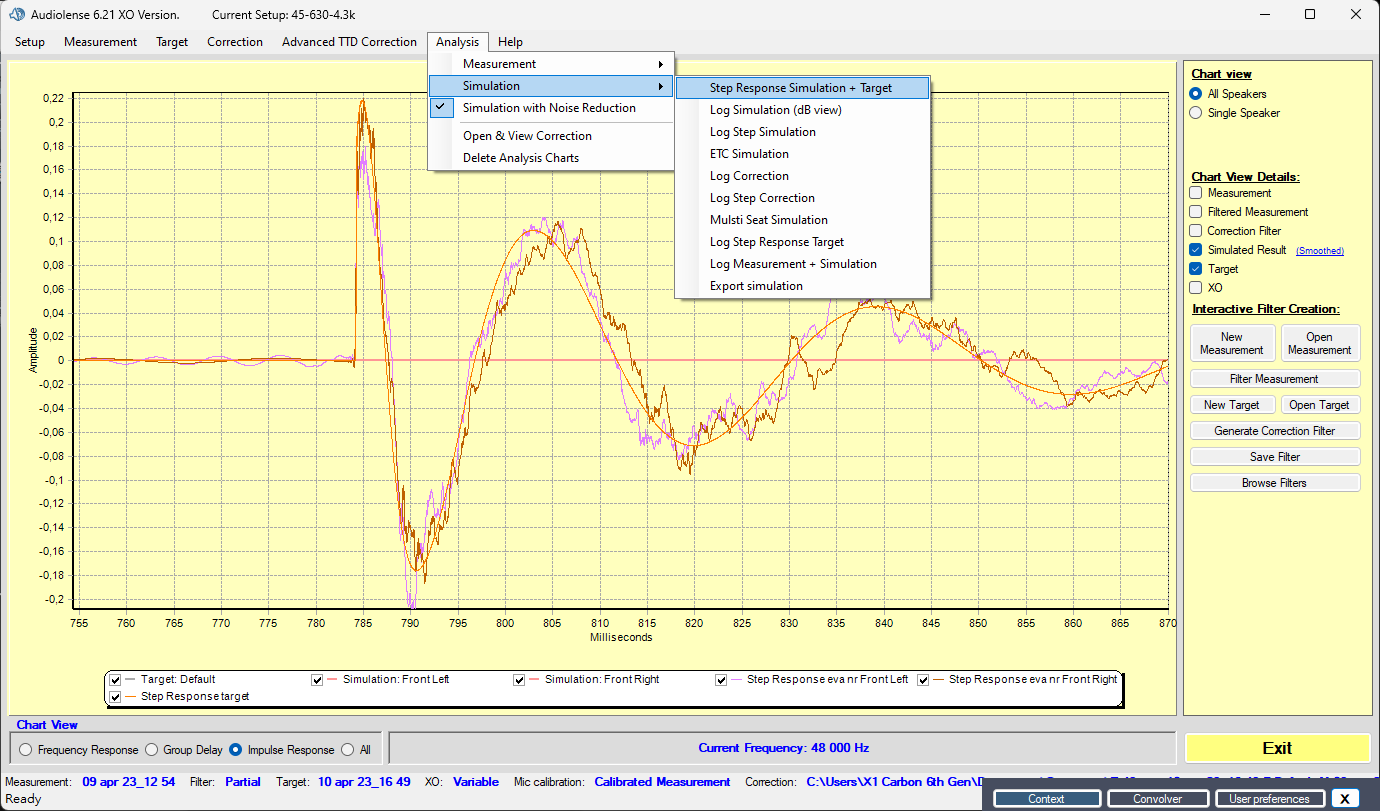The width and height of the screenshot is (1380, 811).
Task: Enable the Correction Filter checkbox
Action: (x=1196, y=231)
